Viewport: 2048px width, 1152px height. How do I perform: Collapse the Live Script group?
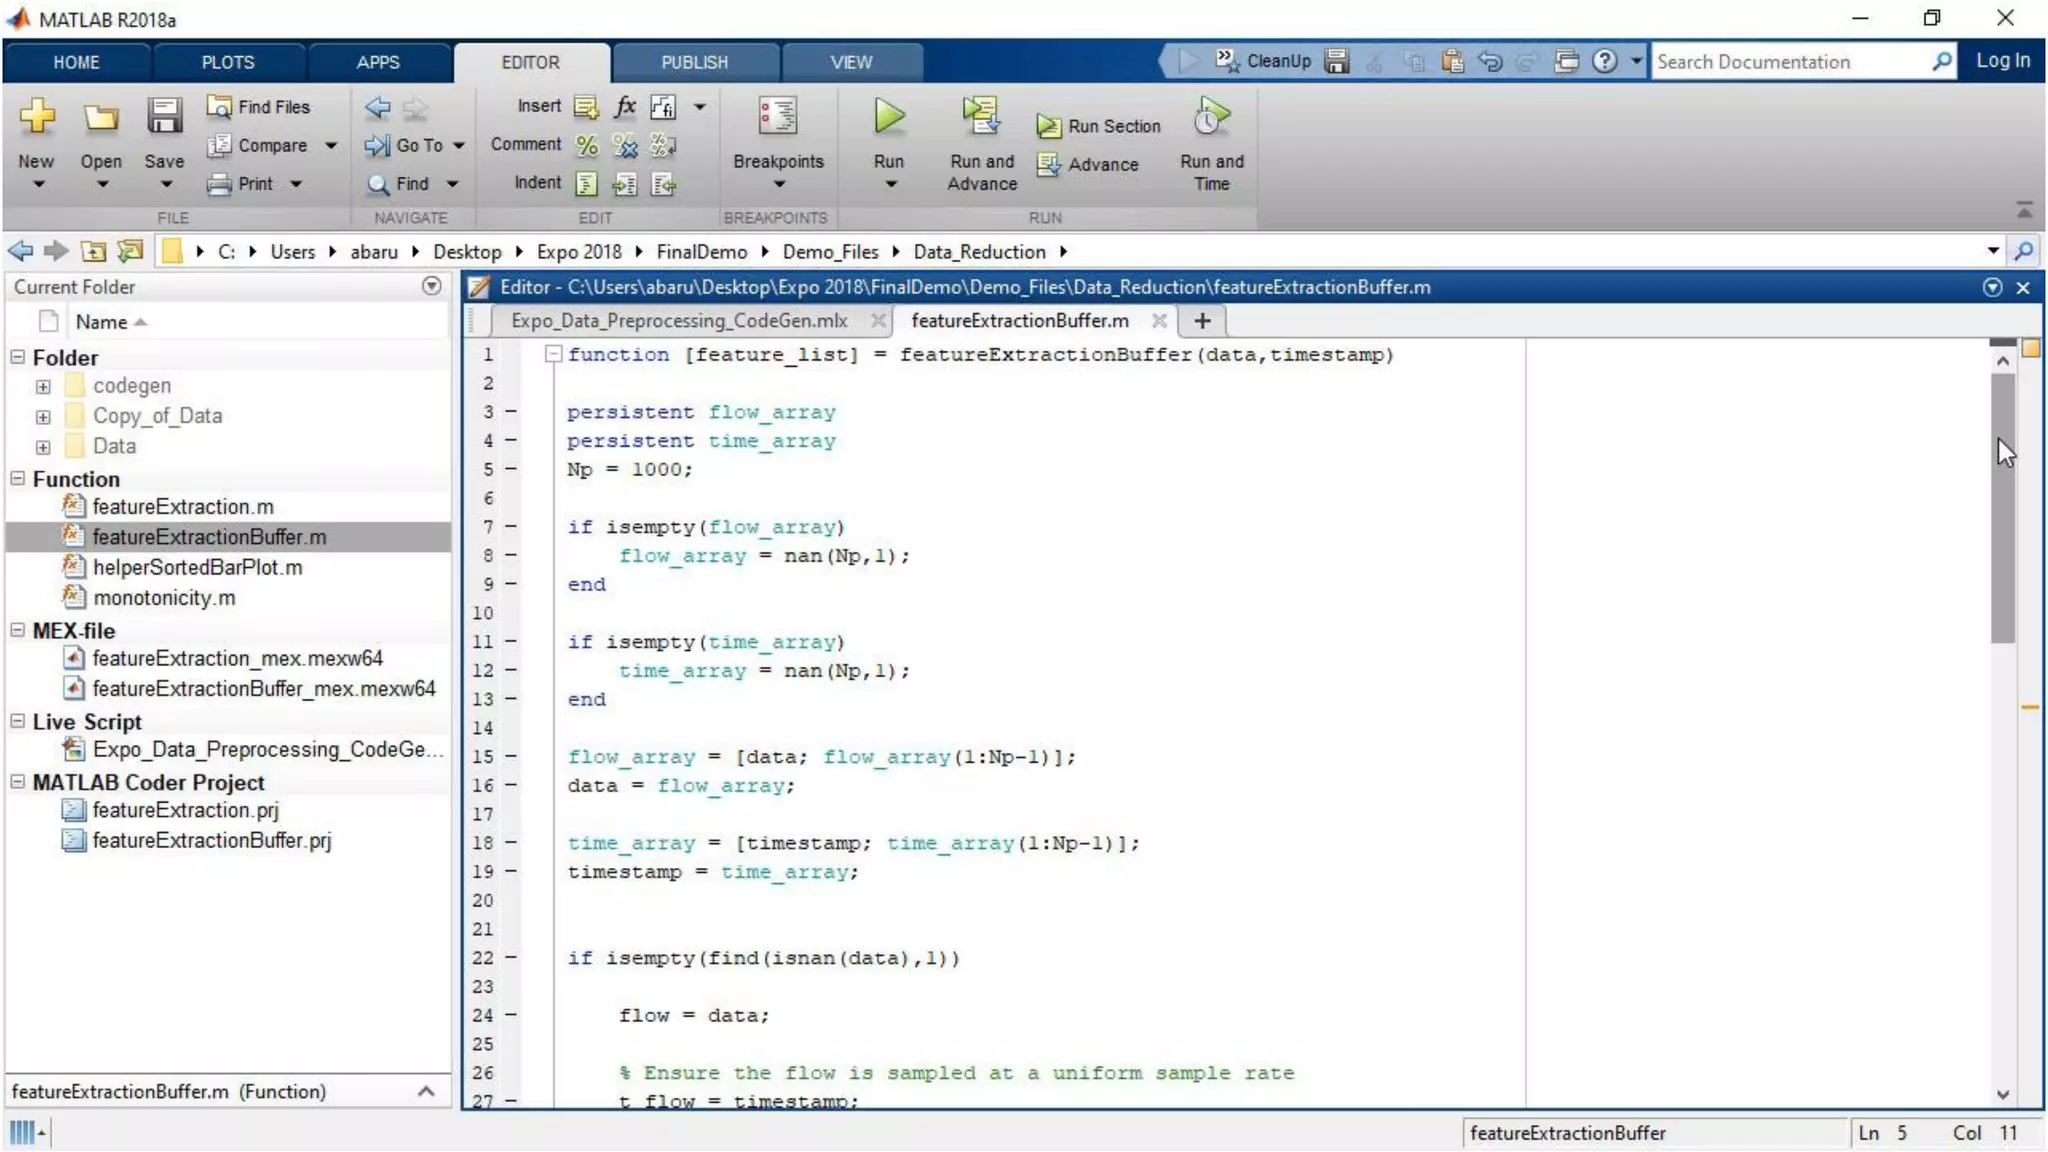(x=18, y=721)
